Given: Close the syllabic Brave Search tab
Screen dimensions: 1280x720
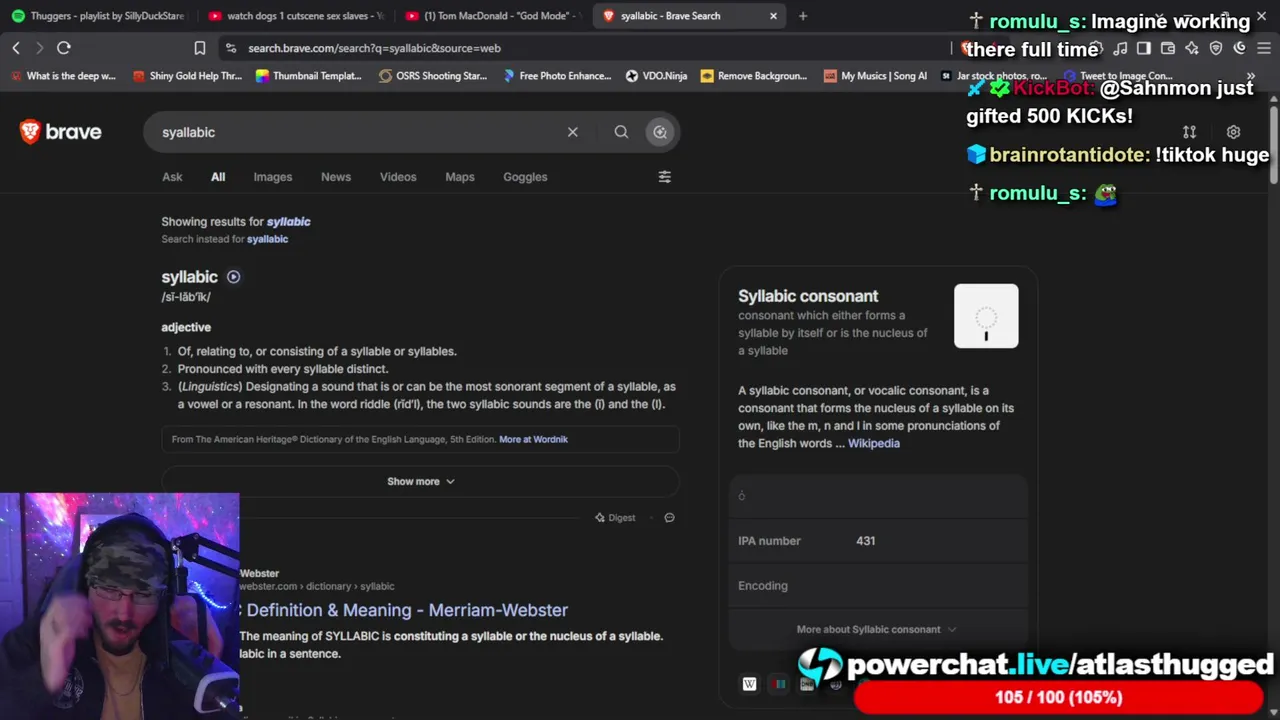Looking at the screenshot, I should (x=773, y=16).
